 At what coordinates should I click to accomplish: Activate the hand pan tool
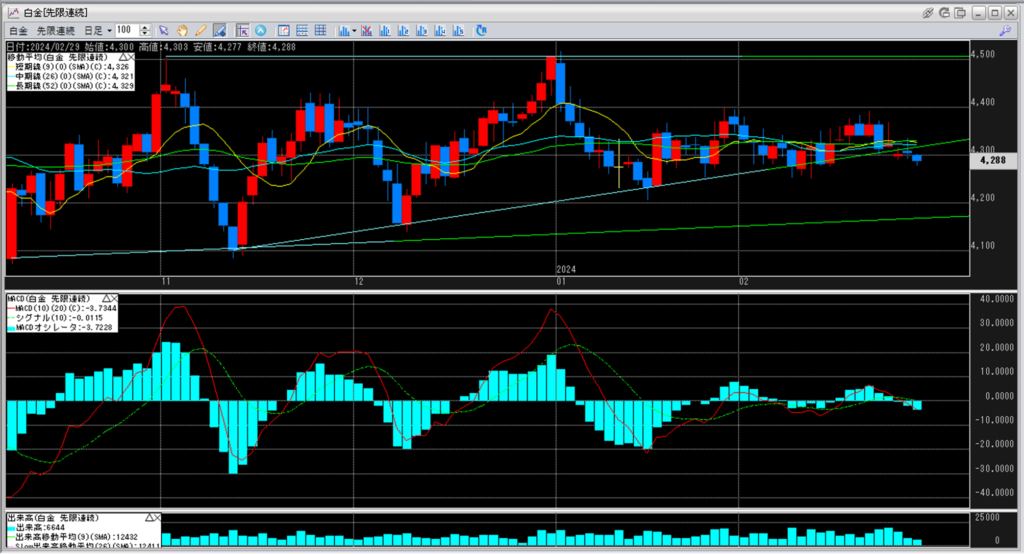click(x=182, y=31)
